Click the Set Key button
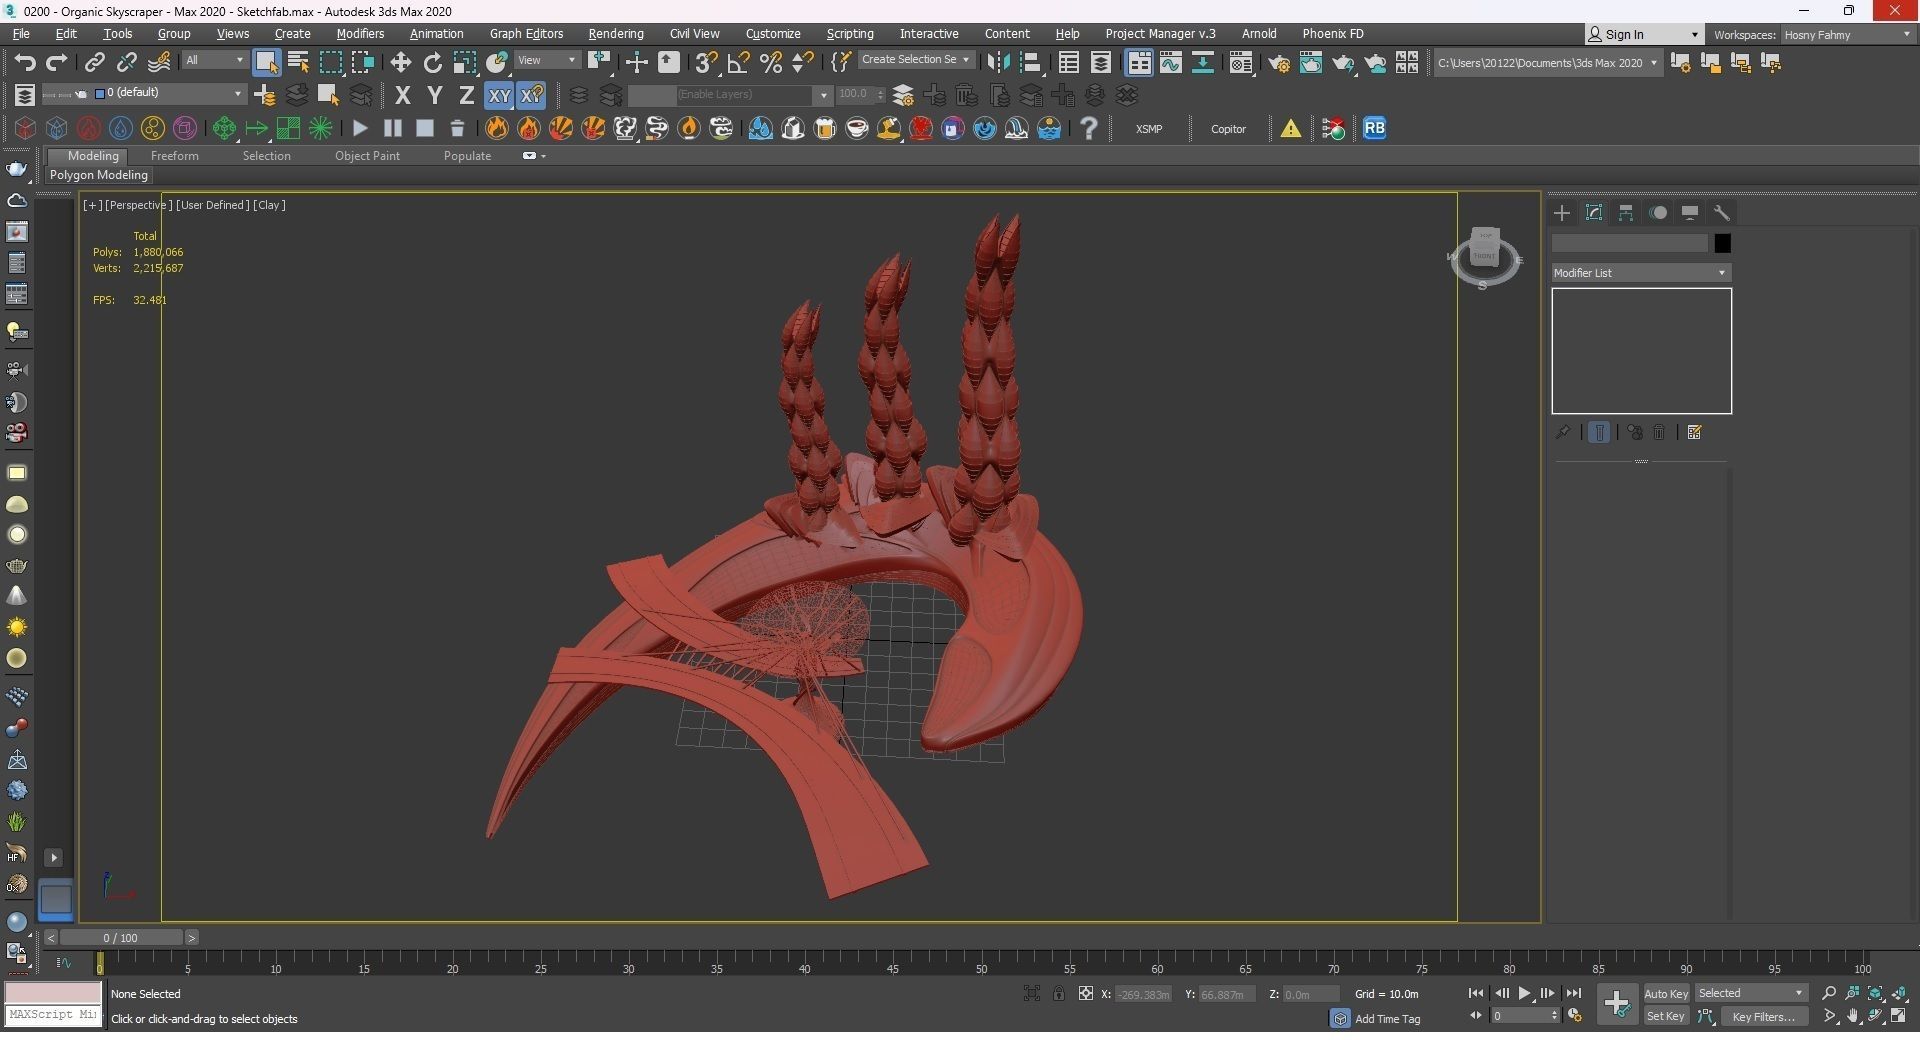1920x1040 pixels. click(x=1666, y=1017)
